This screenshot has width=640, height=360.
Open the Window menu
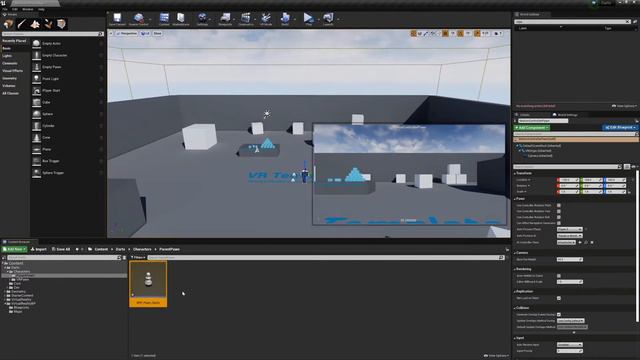[x=28, y=9]
